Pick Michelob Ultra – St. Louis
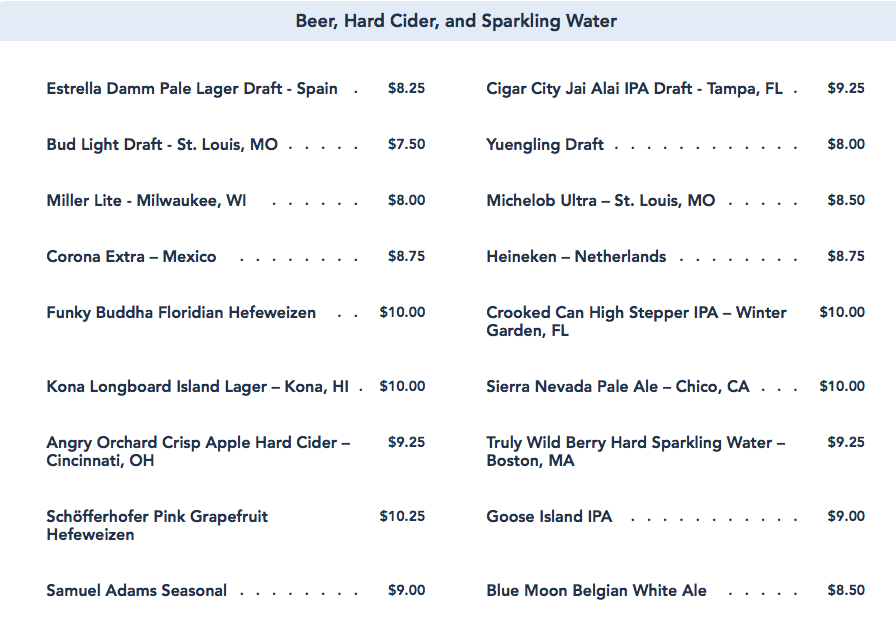 coord(601,200)
